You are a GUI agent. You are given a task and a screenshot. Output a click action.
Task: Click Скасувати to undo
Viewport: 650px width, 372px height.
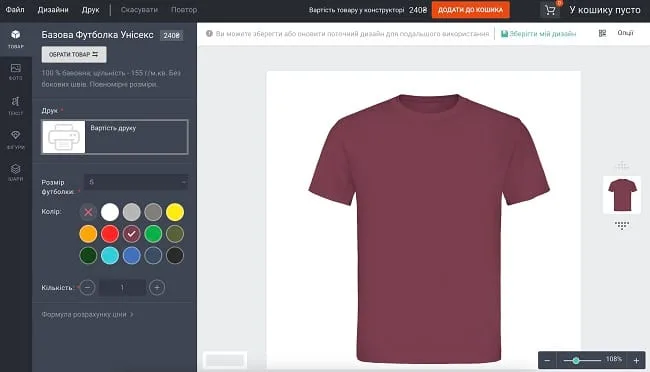pos(139,10)
